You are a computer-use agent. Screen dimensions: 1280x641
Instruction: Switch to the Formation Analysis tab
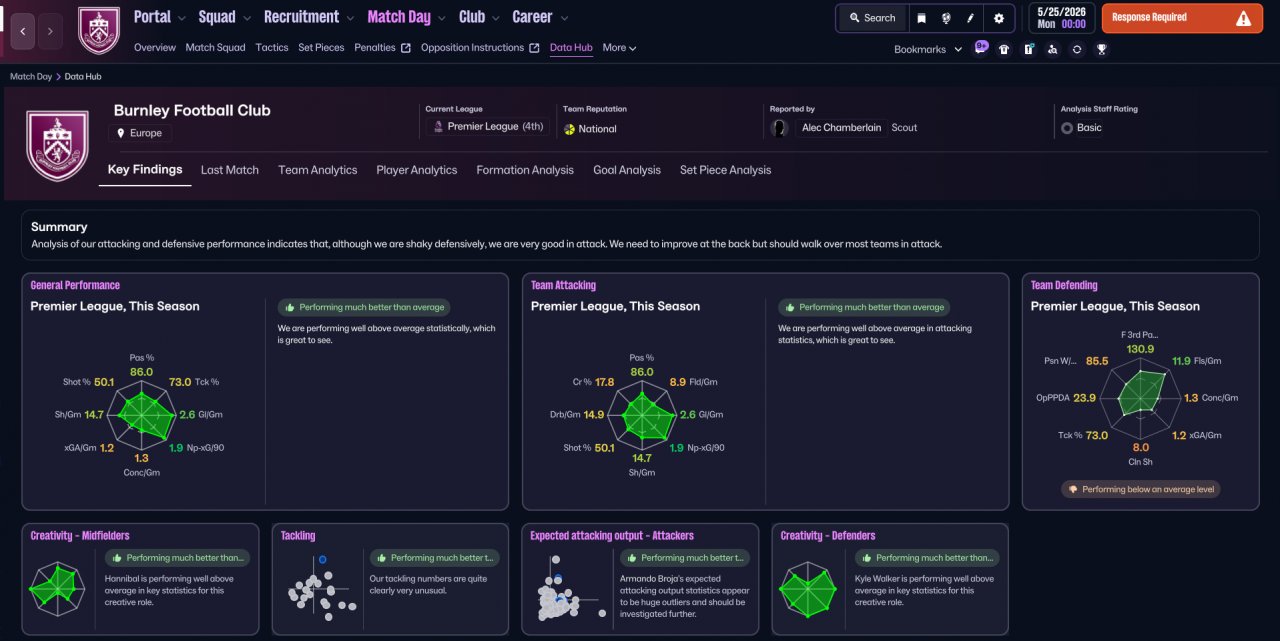pos(525,170)
